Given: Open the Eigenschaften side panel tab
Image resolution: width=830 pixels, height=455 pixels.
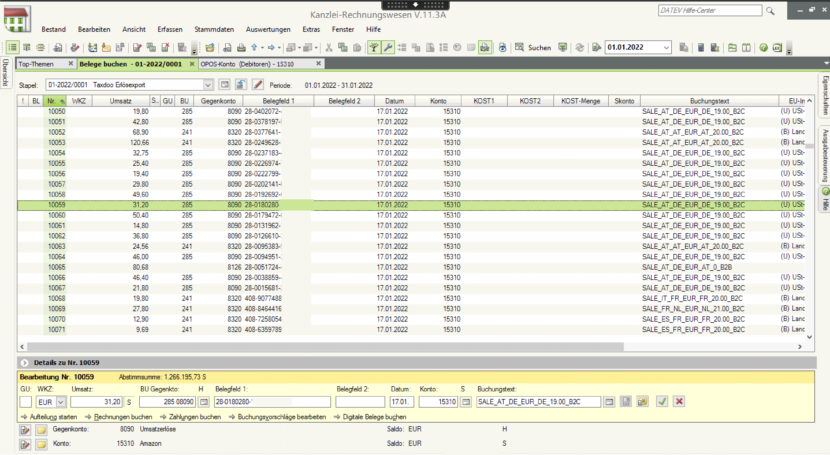Looking at the screenshot, I should pyautogui.click(x=825, y=96).
